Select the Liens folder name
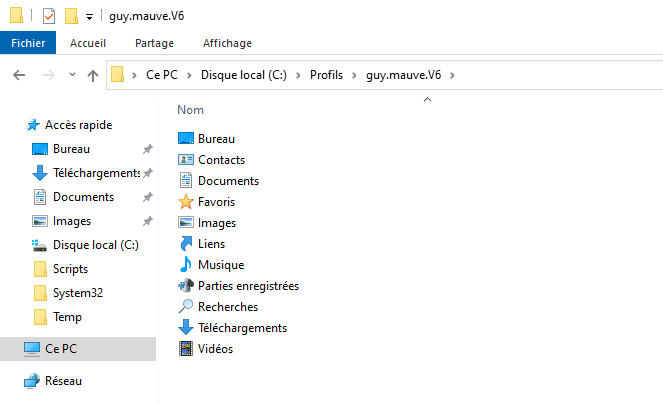The image size is (663, 403). pos(211,244)
